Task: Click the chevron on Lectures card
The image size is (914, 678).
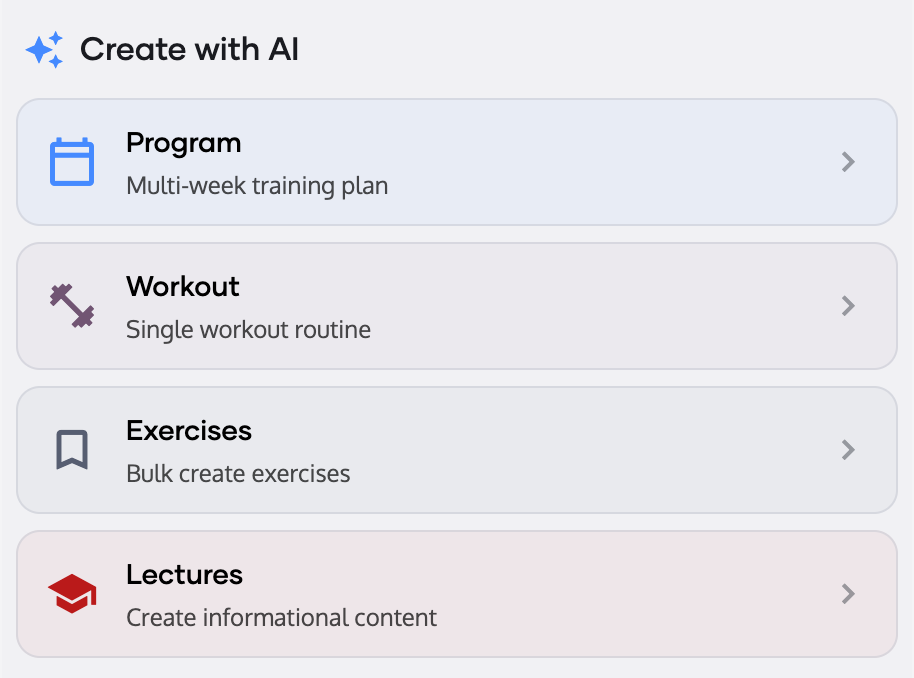Action: [x=848, y=594]
